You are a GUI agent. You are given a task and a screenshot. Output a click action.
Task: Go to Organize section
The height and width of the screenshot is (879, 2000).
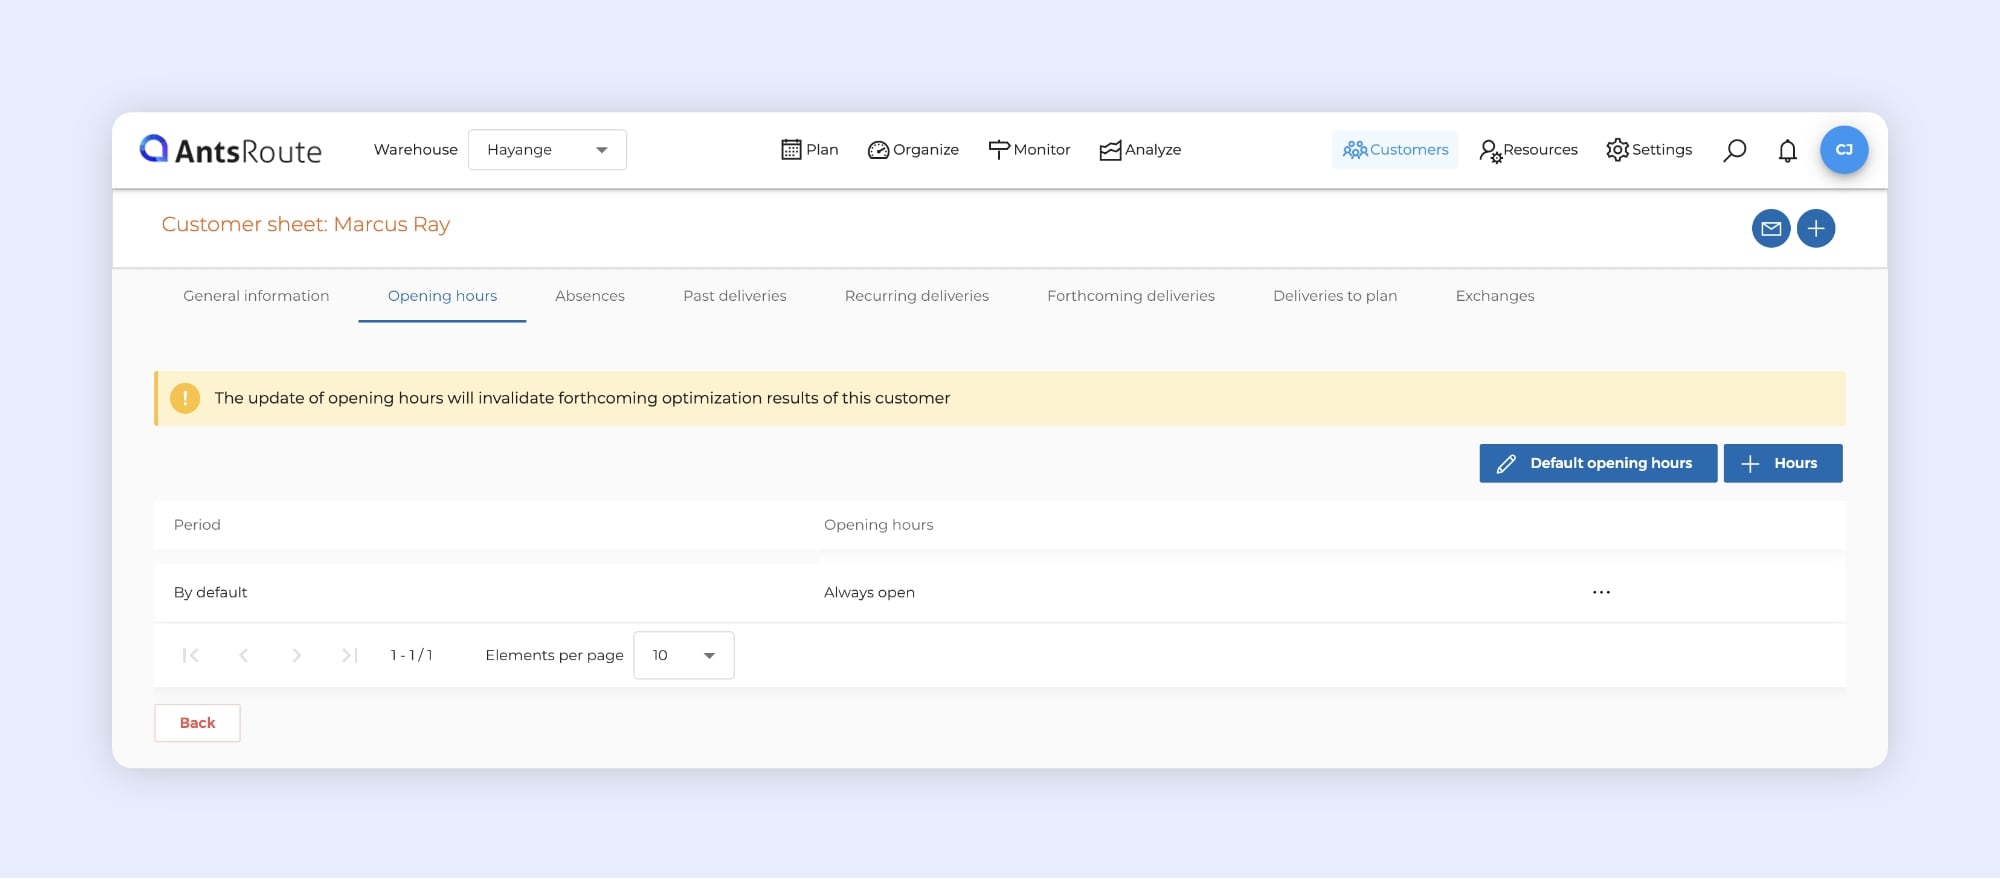click(913, 150)
